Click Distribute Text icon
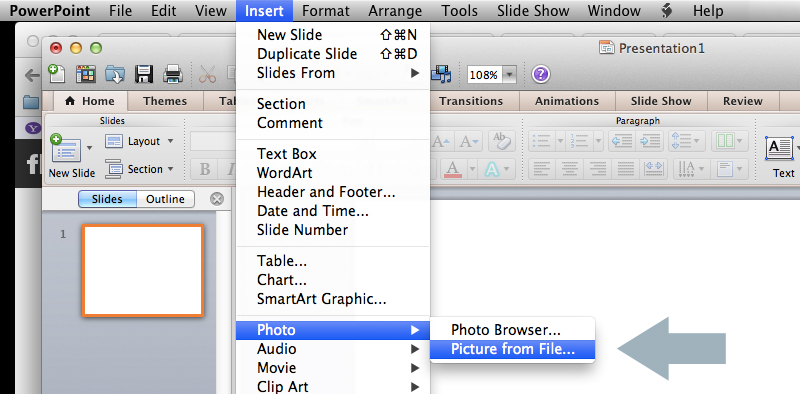 pos(654,168)
